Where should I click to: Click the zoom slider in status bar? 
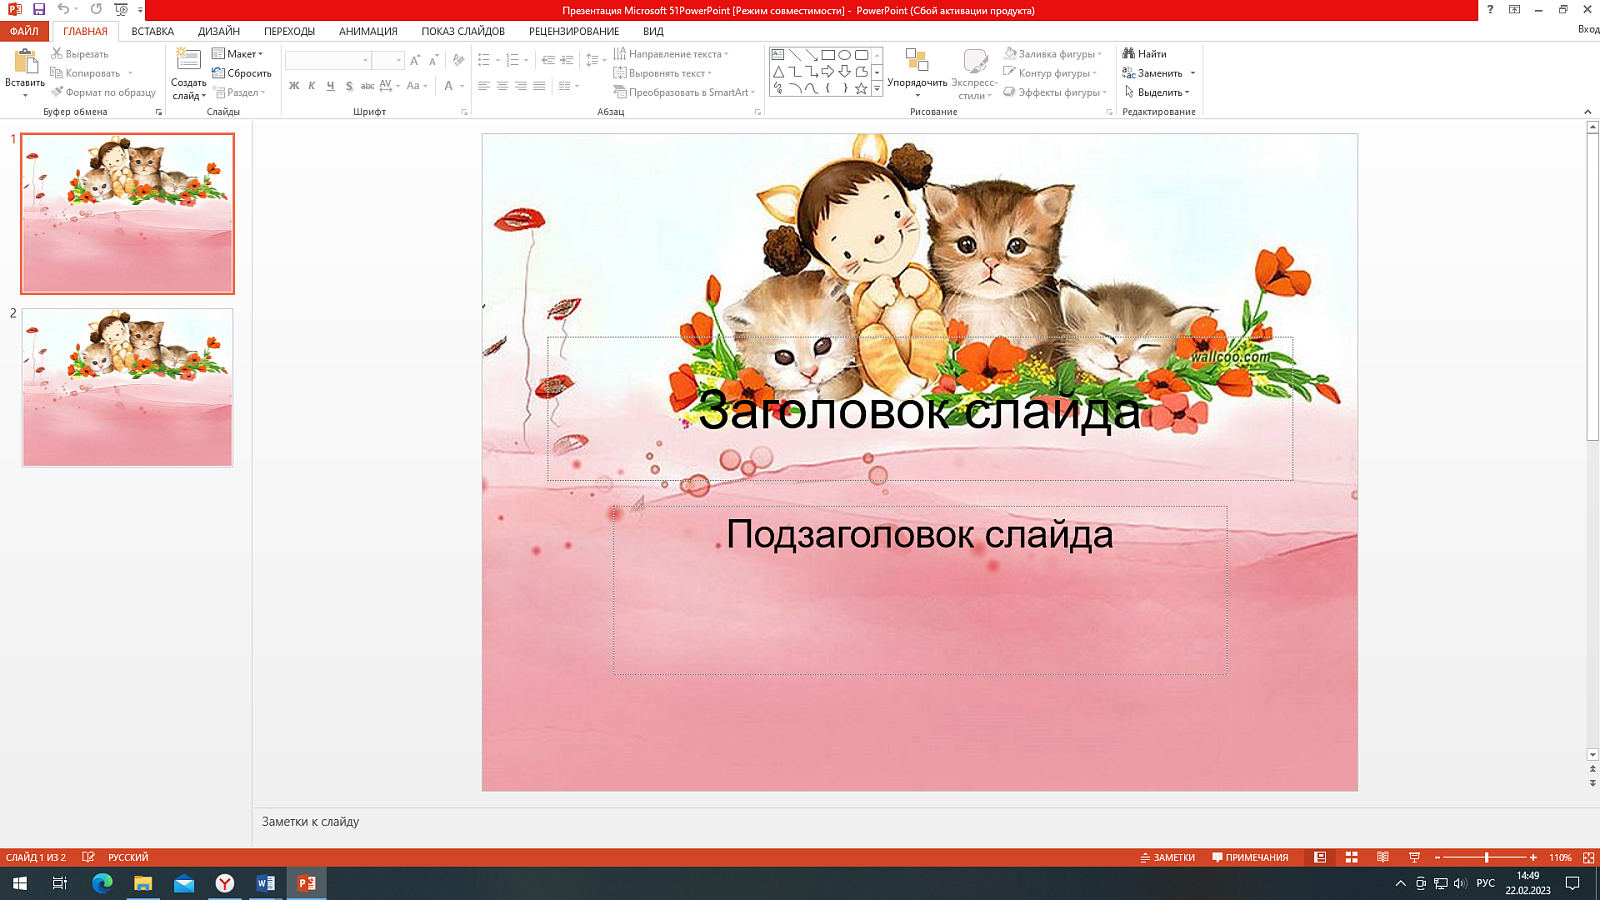point(1486,858)
